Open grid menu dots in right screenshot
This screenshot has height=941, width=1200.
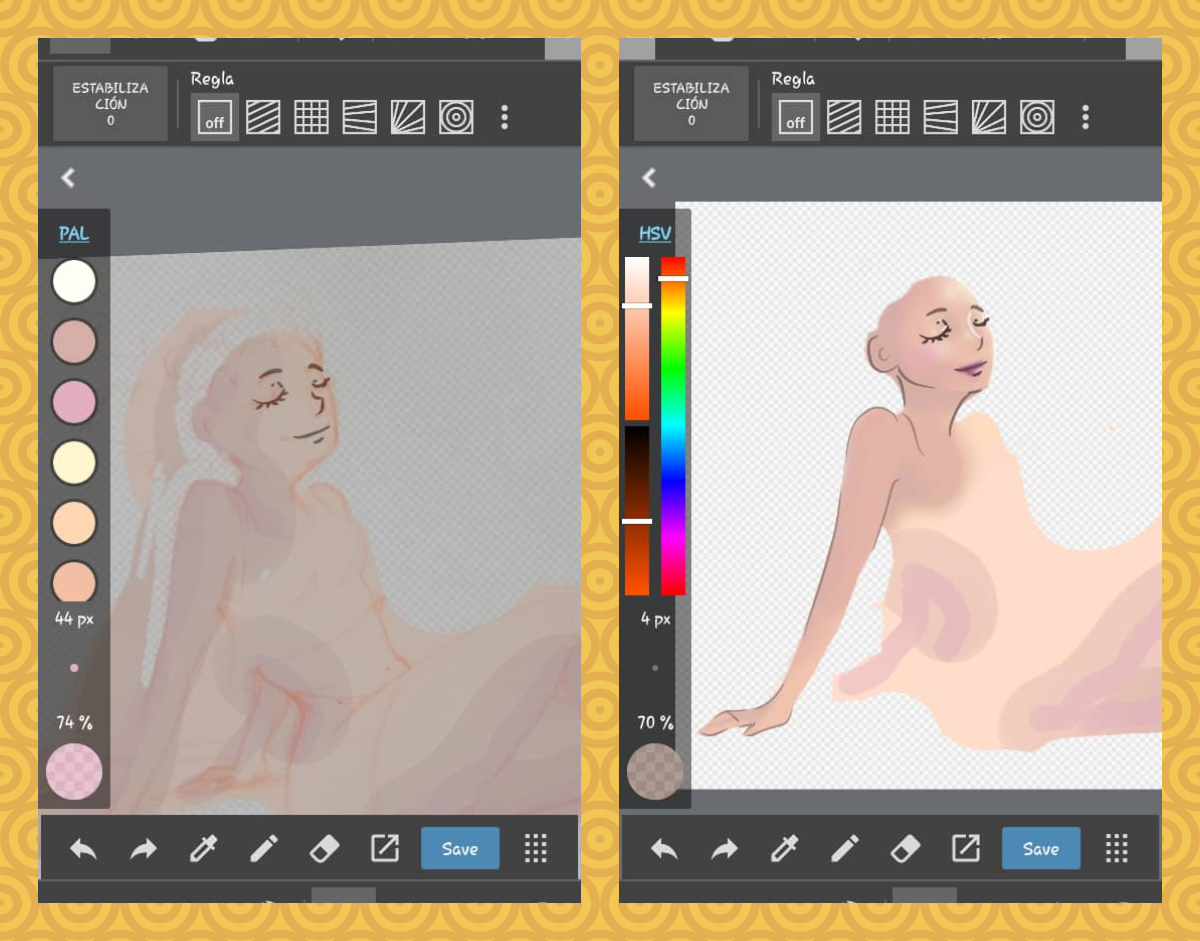click(x=1117, y=849)
